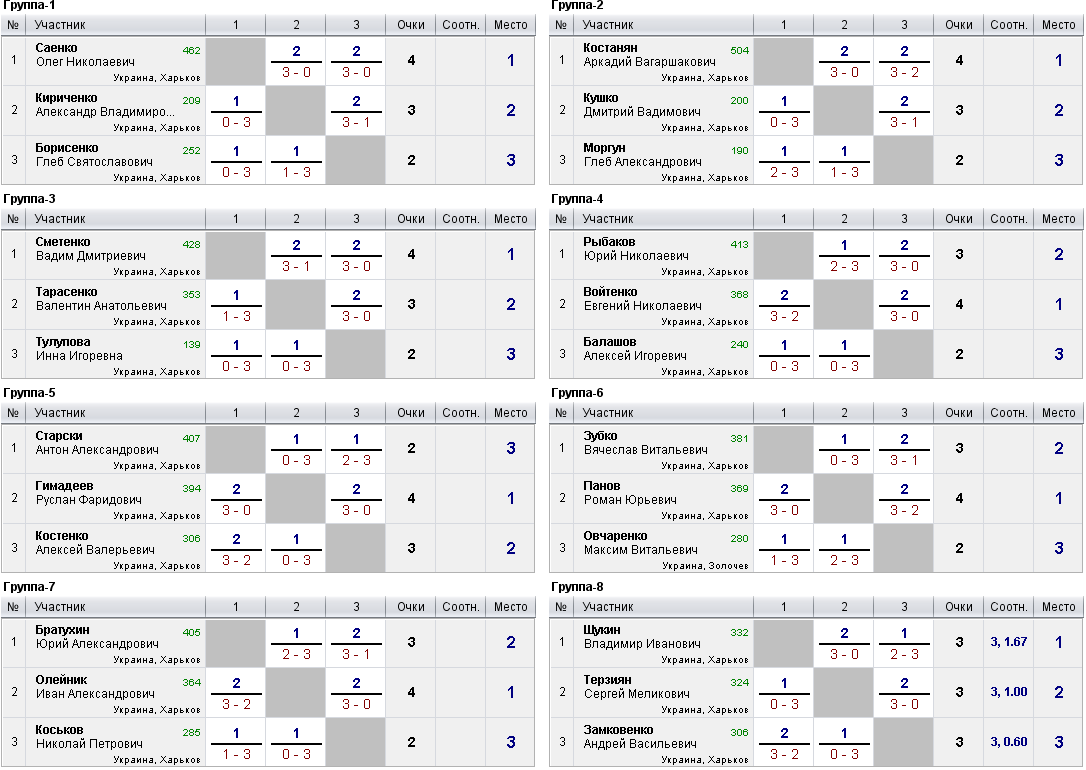1086x770 pixels.
Task: Click Щукин's ratio value 3, 1.67
Action: [x=1008, y=642]
